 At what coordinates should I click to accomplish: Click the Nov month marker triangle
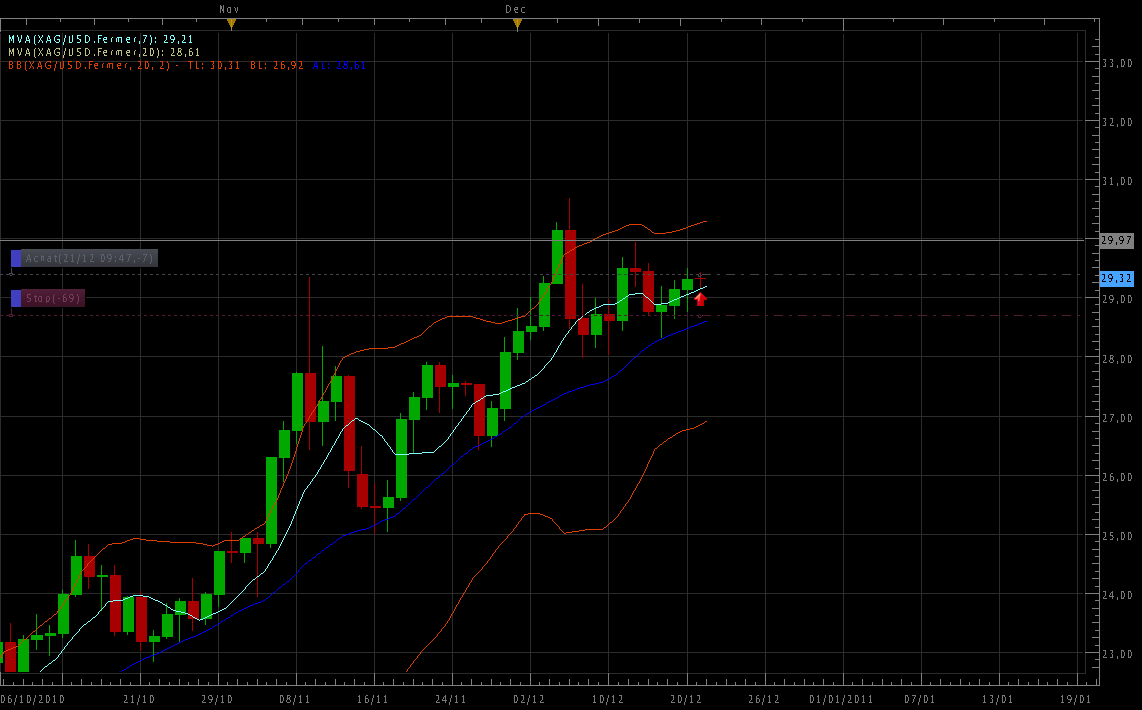coord(231,23)
